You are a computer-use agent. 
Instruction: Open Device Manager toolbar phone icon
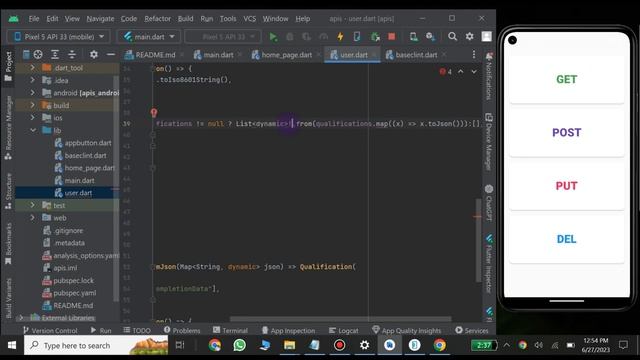413,37
